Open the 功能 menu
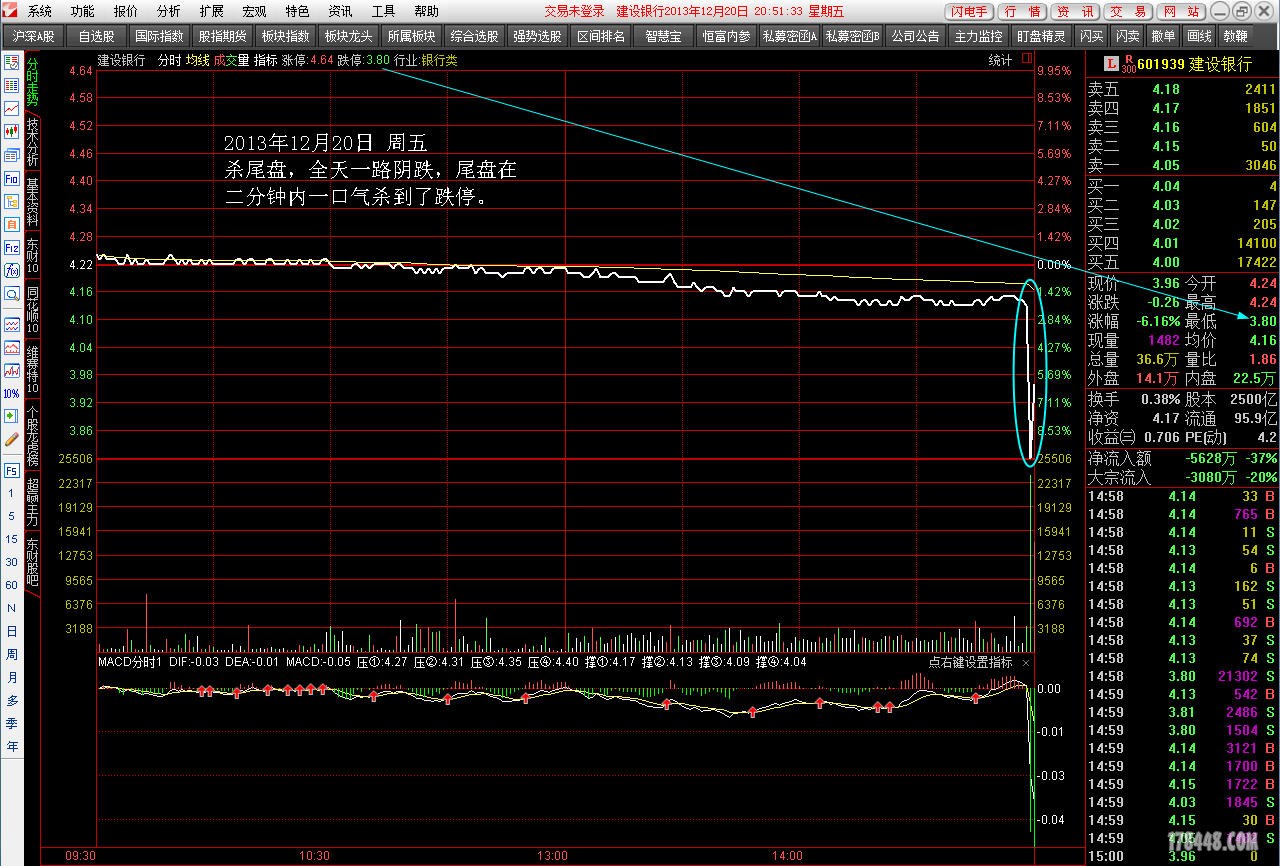 click(82, 11)
